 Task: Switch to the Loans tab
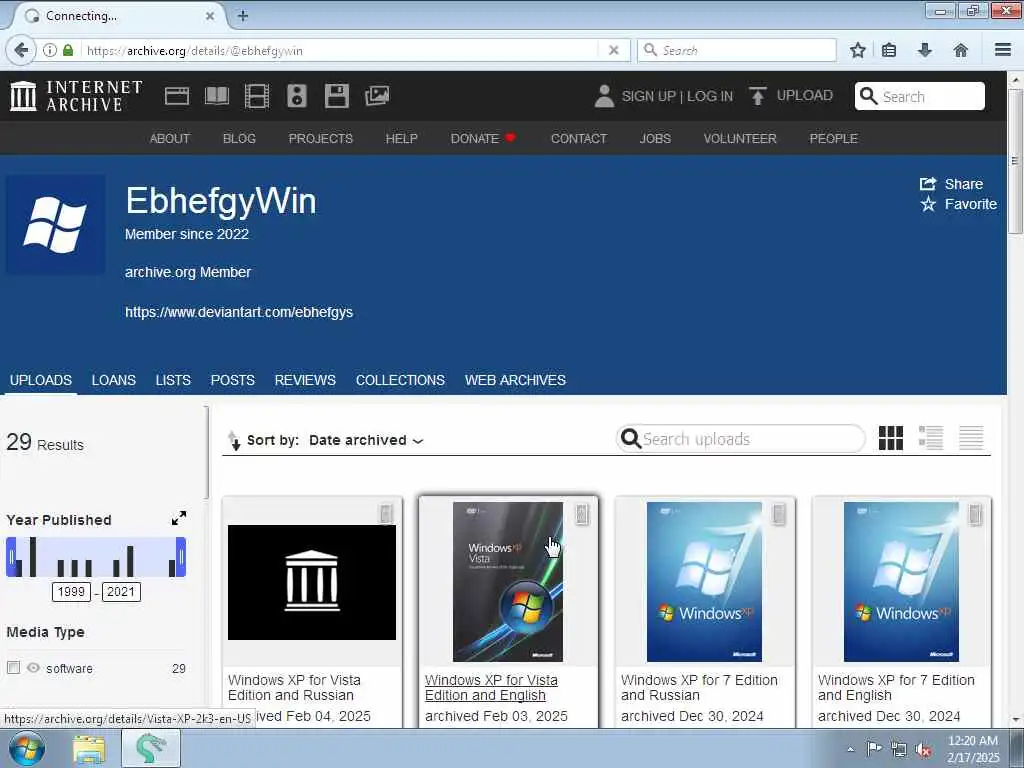(114, 380)
